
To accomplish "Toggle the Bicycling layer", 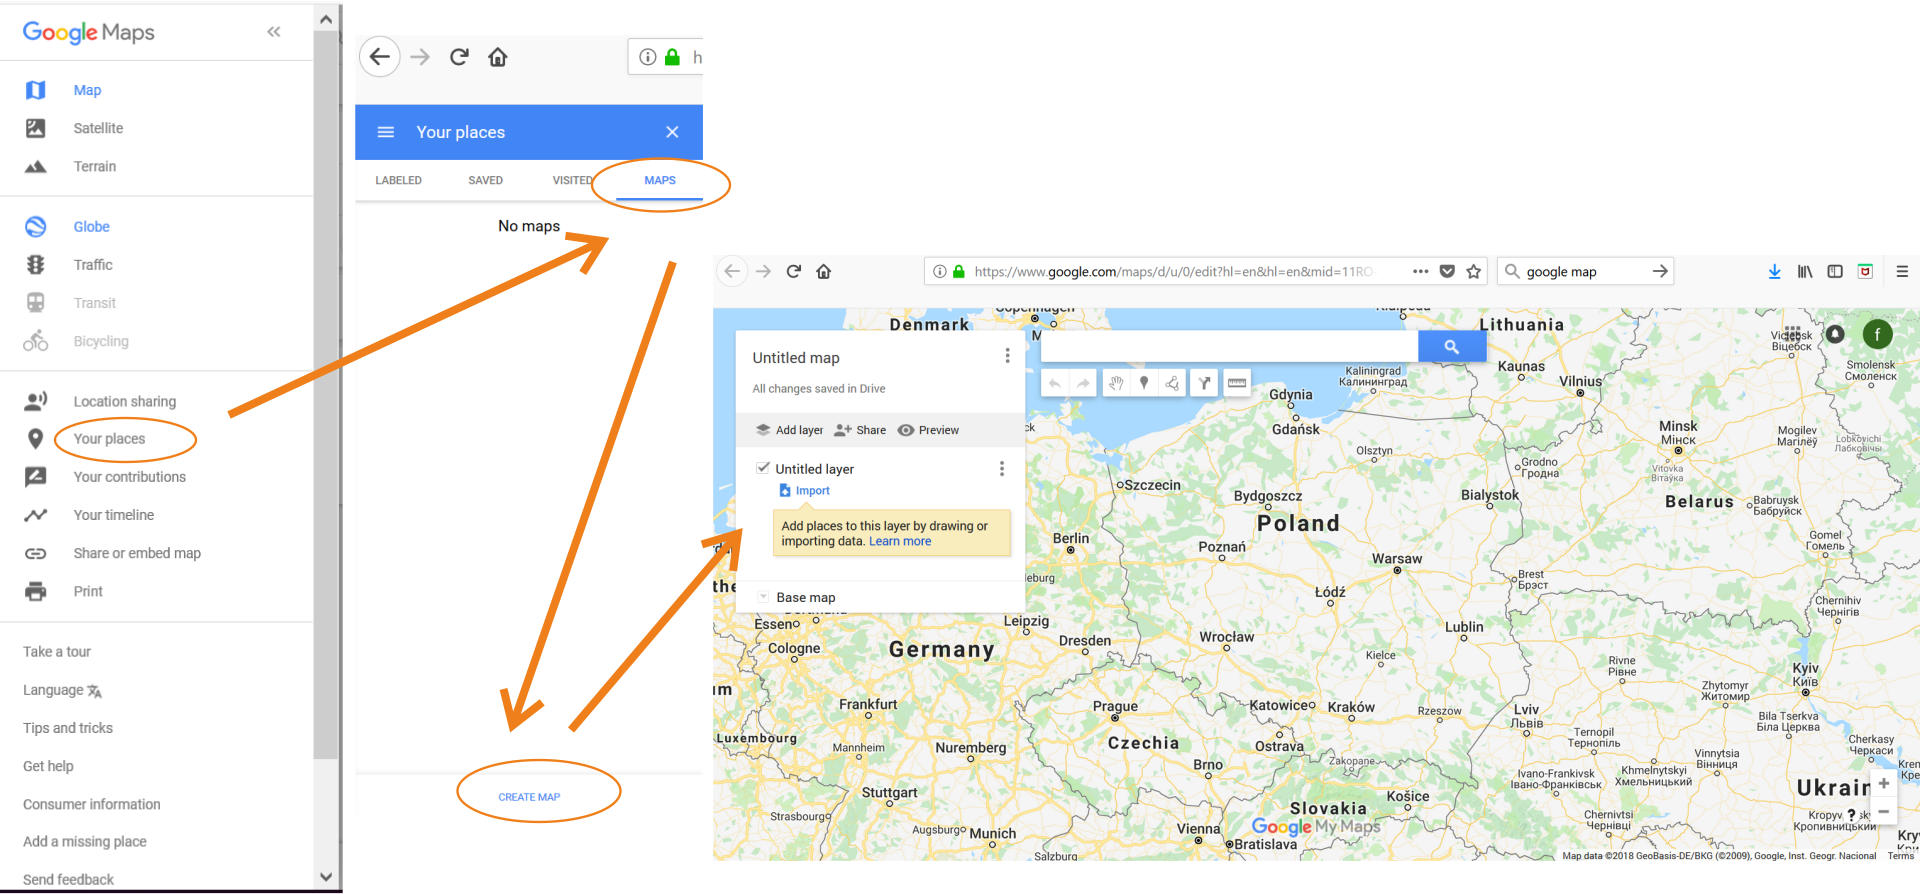I will pos(101,341).
